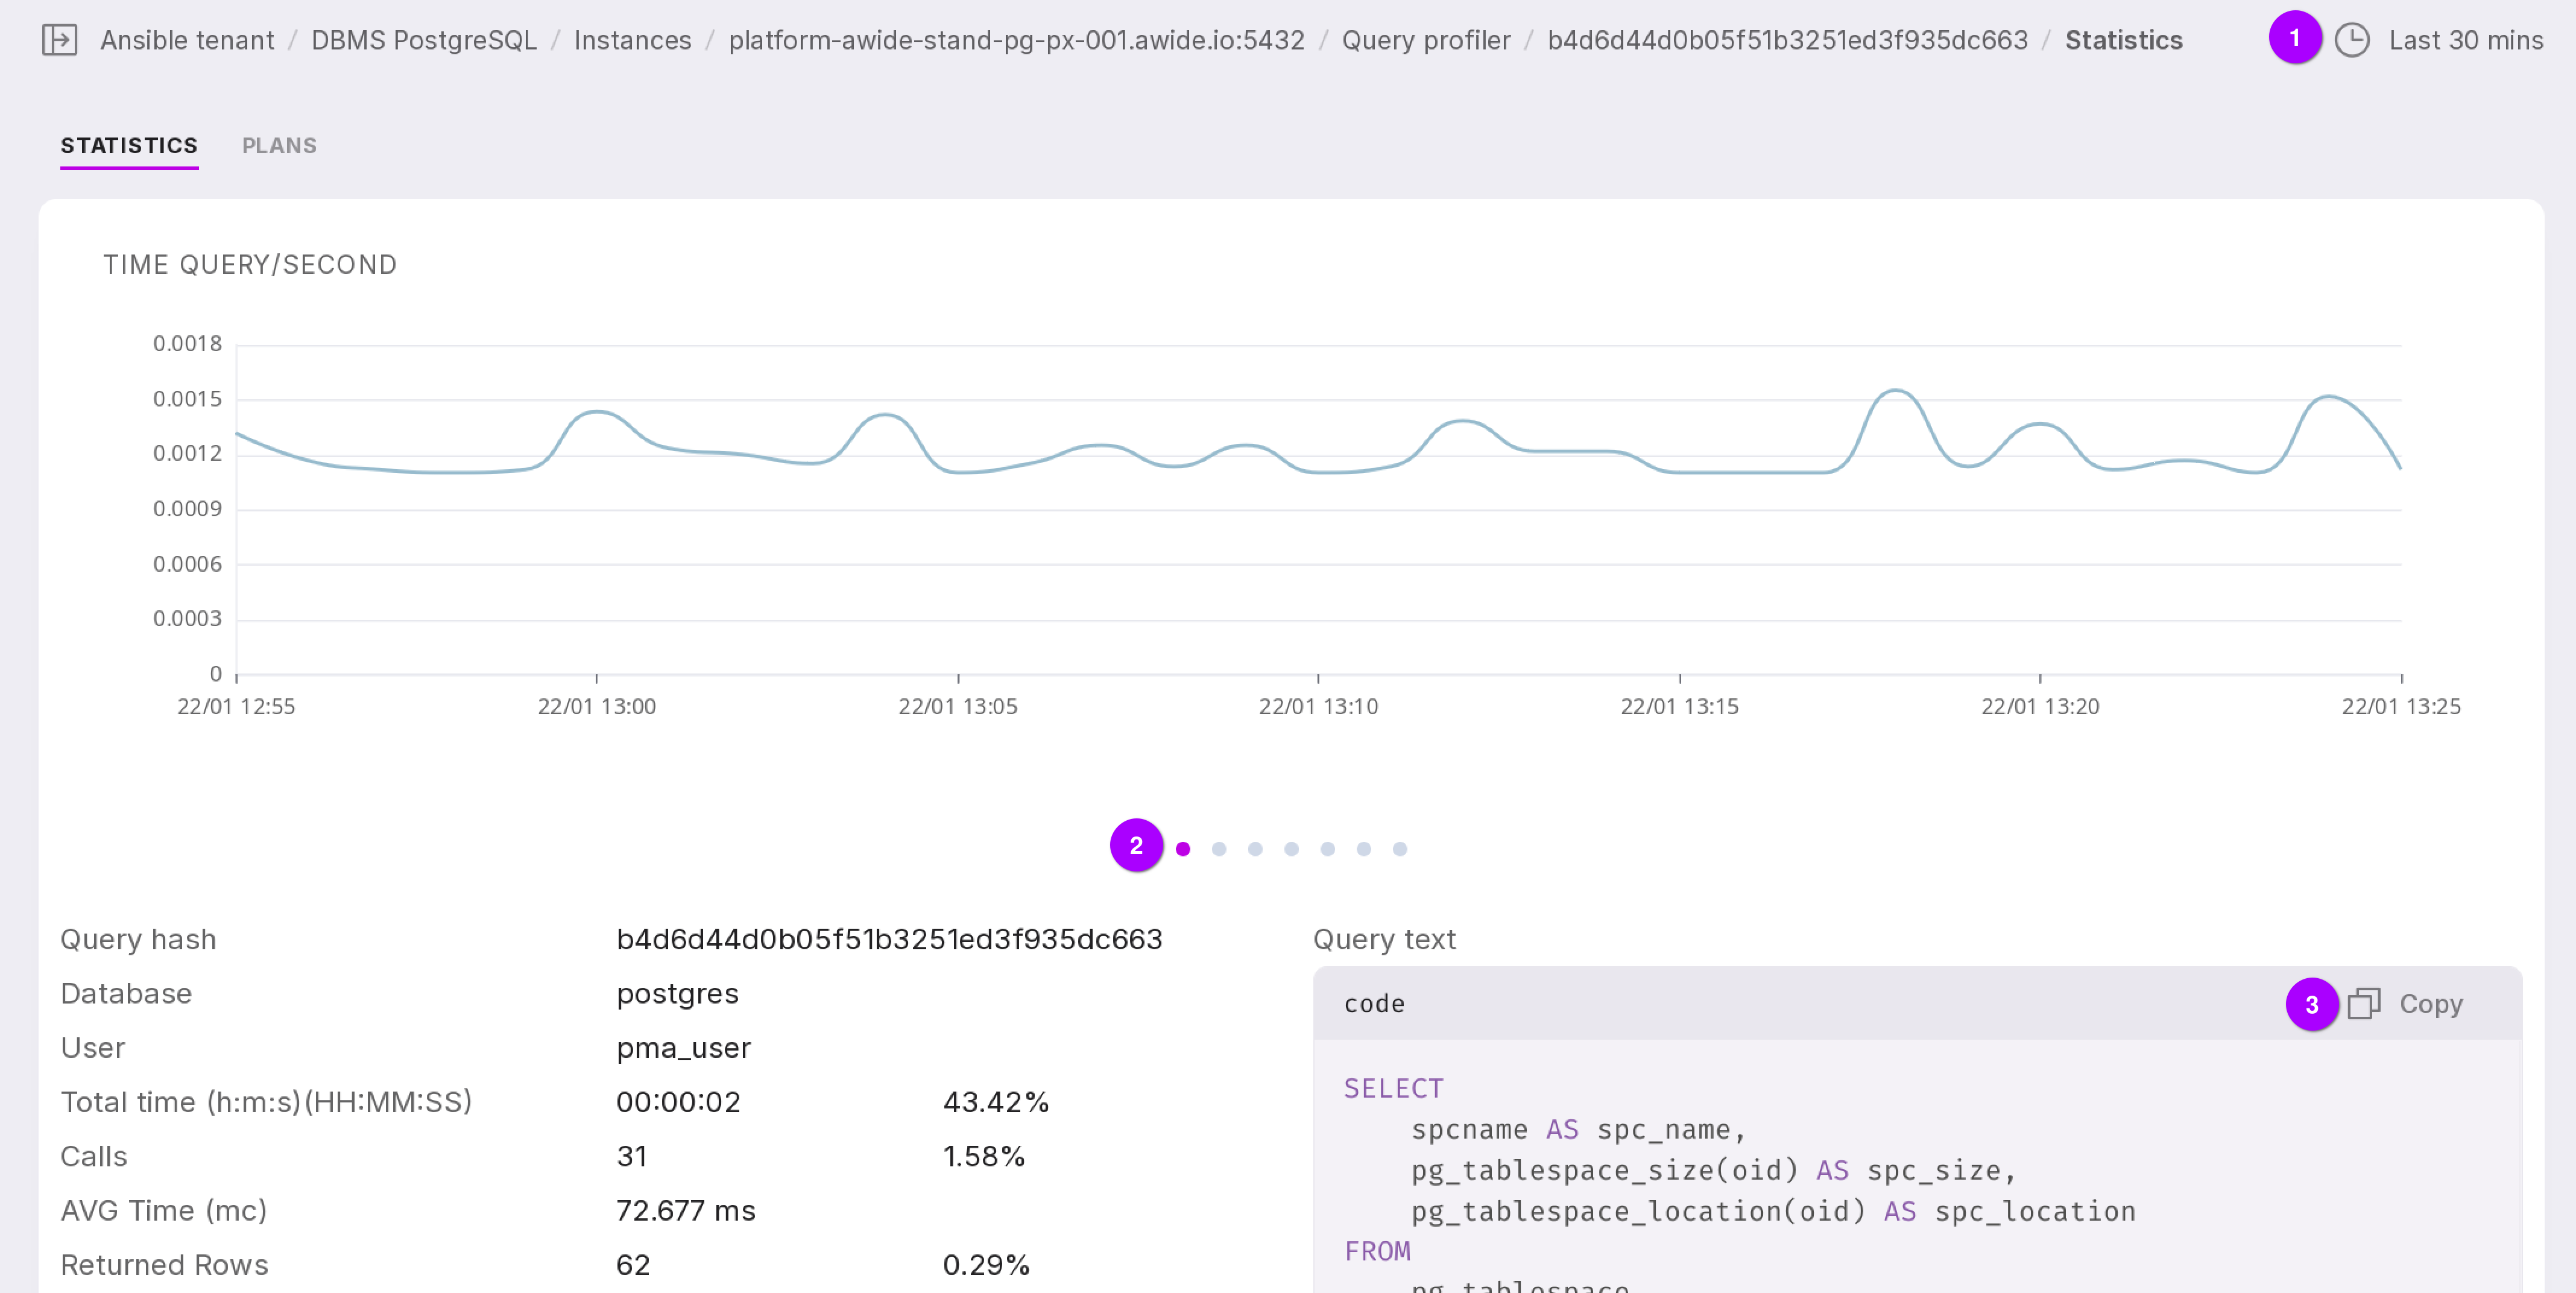Click the query hash breadcrumb link
The height and width of the screenshot is (1293, 2576).
(1787, 40)
